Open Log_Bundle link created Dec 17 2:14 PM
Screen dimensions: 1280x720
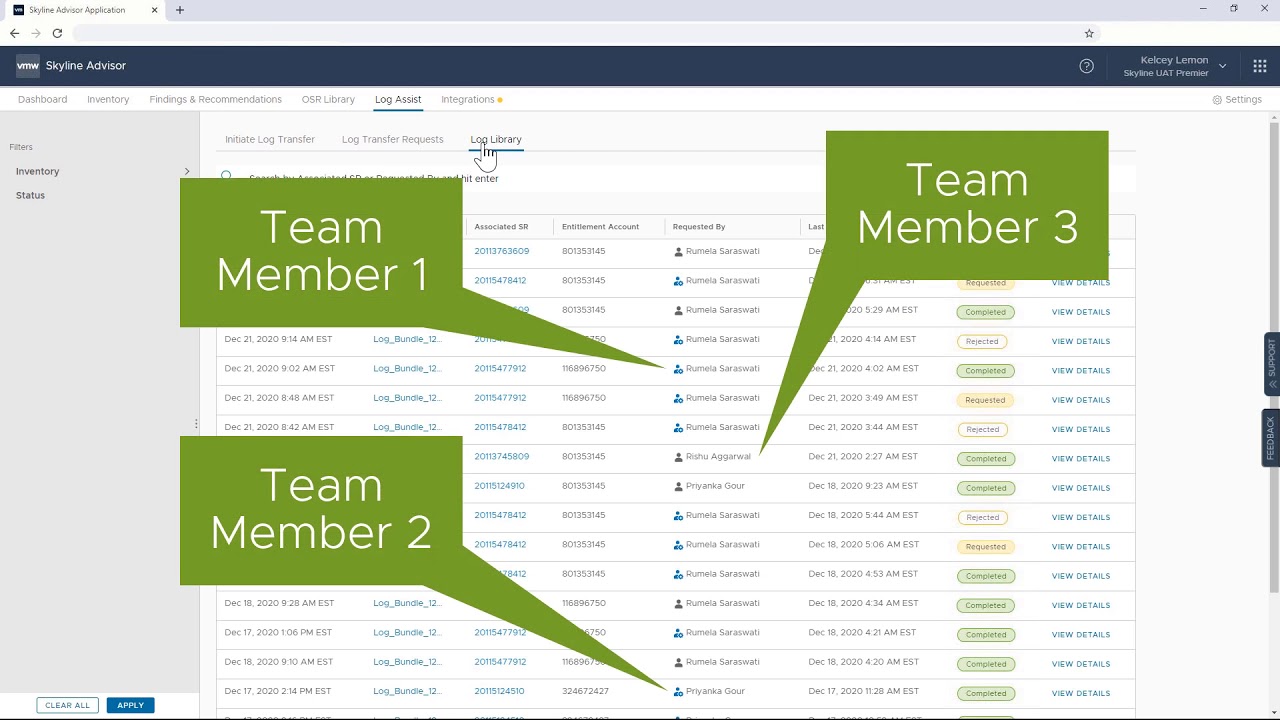click(x=407, y=692)
